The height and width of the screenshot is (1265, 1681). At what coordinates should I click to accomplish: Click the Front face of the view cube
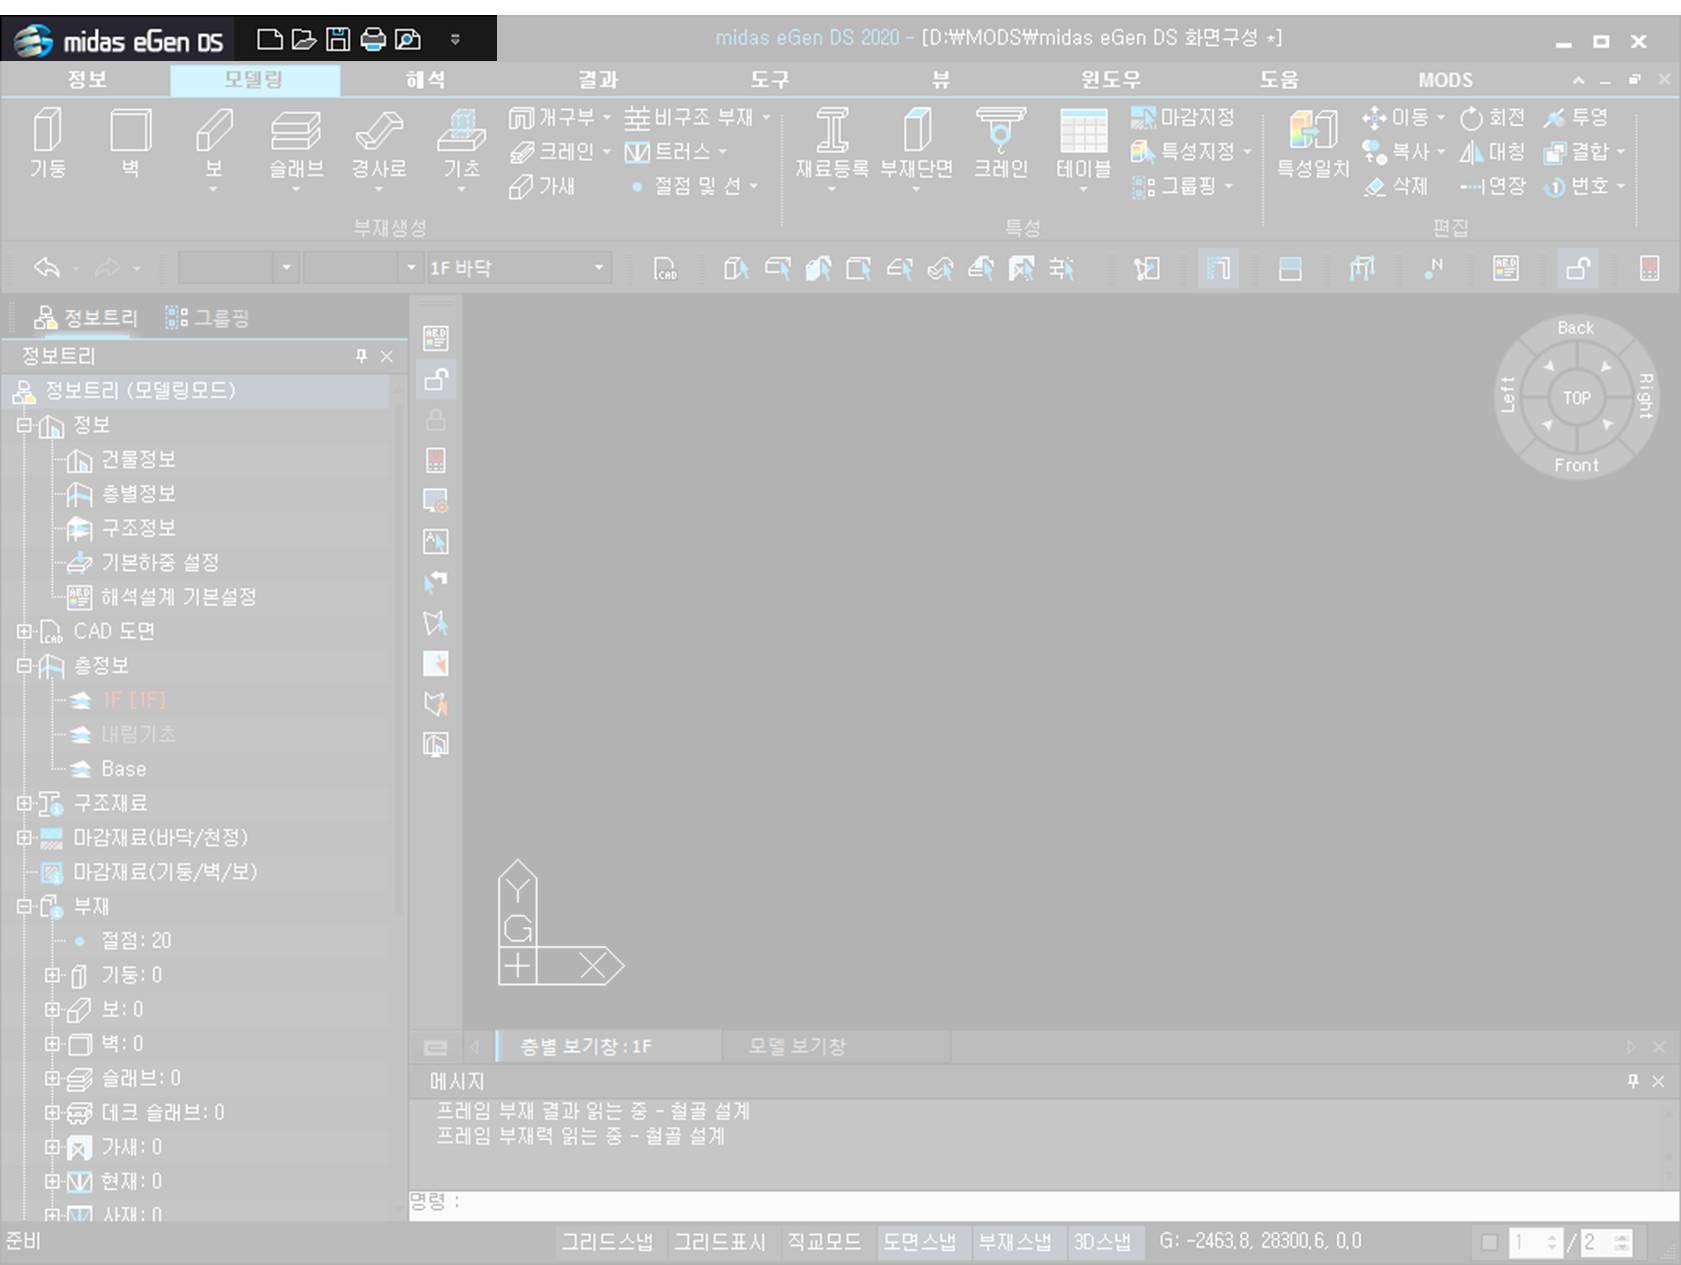pyautogui.click(x=1576, y=465)
